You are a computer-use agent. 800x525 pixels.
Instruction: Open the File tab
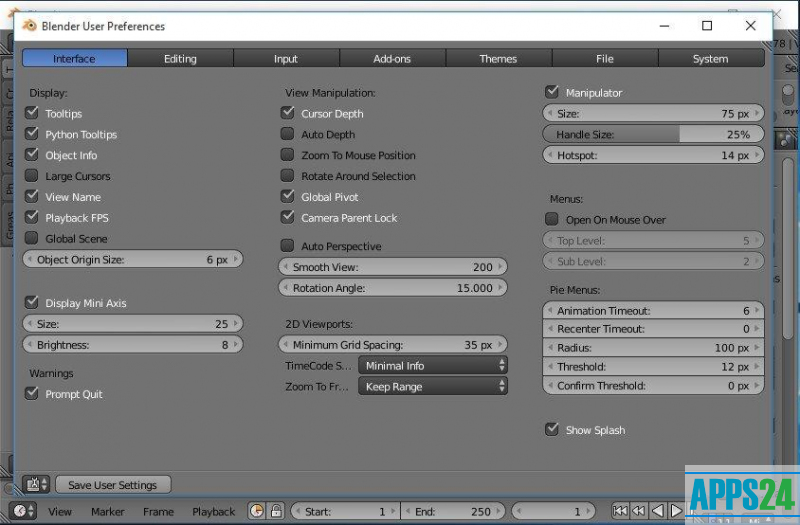[605, 58]
